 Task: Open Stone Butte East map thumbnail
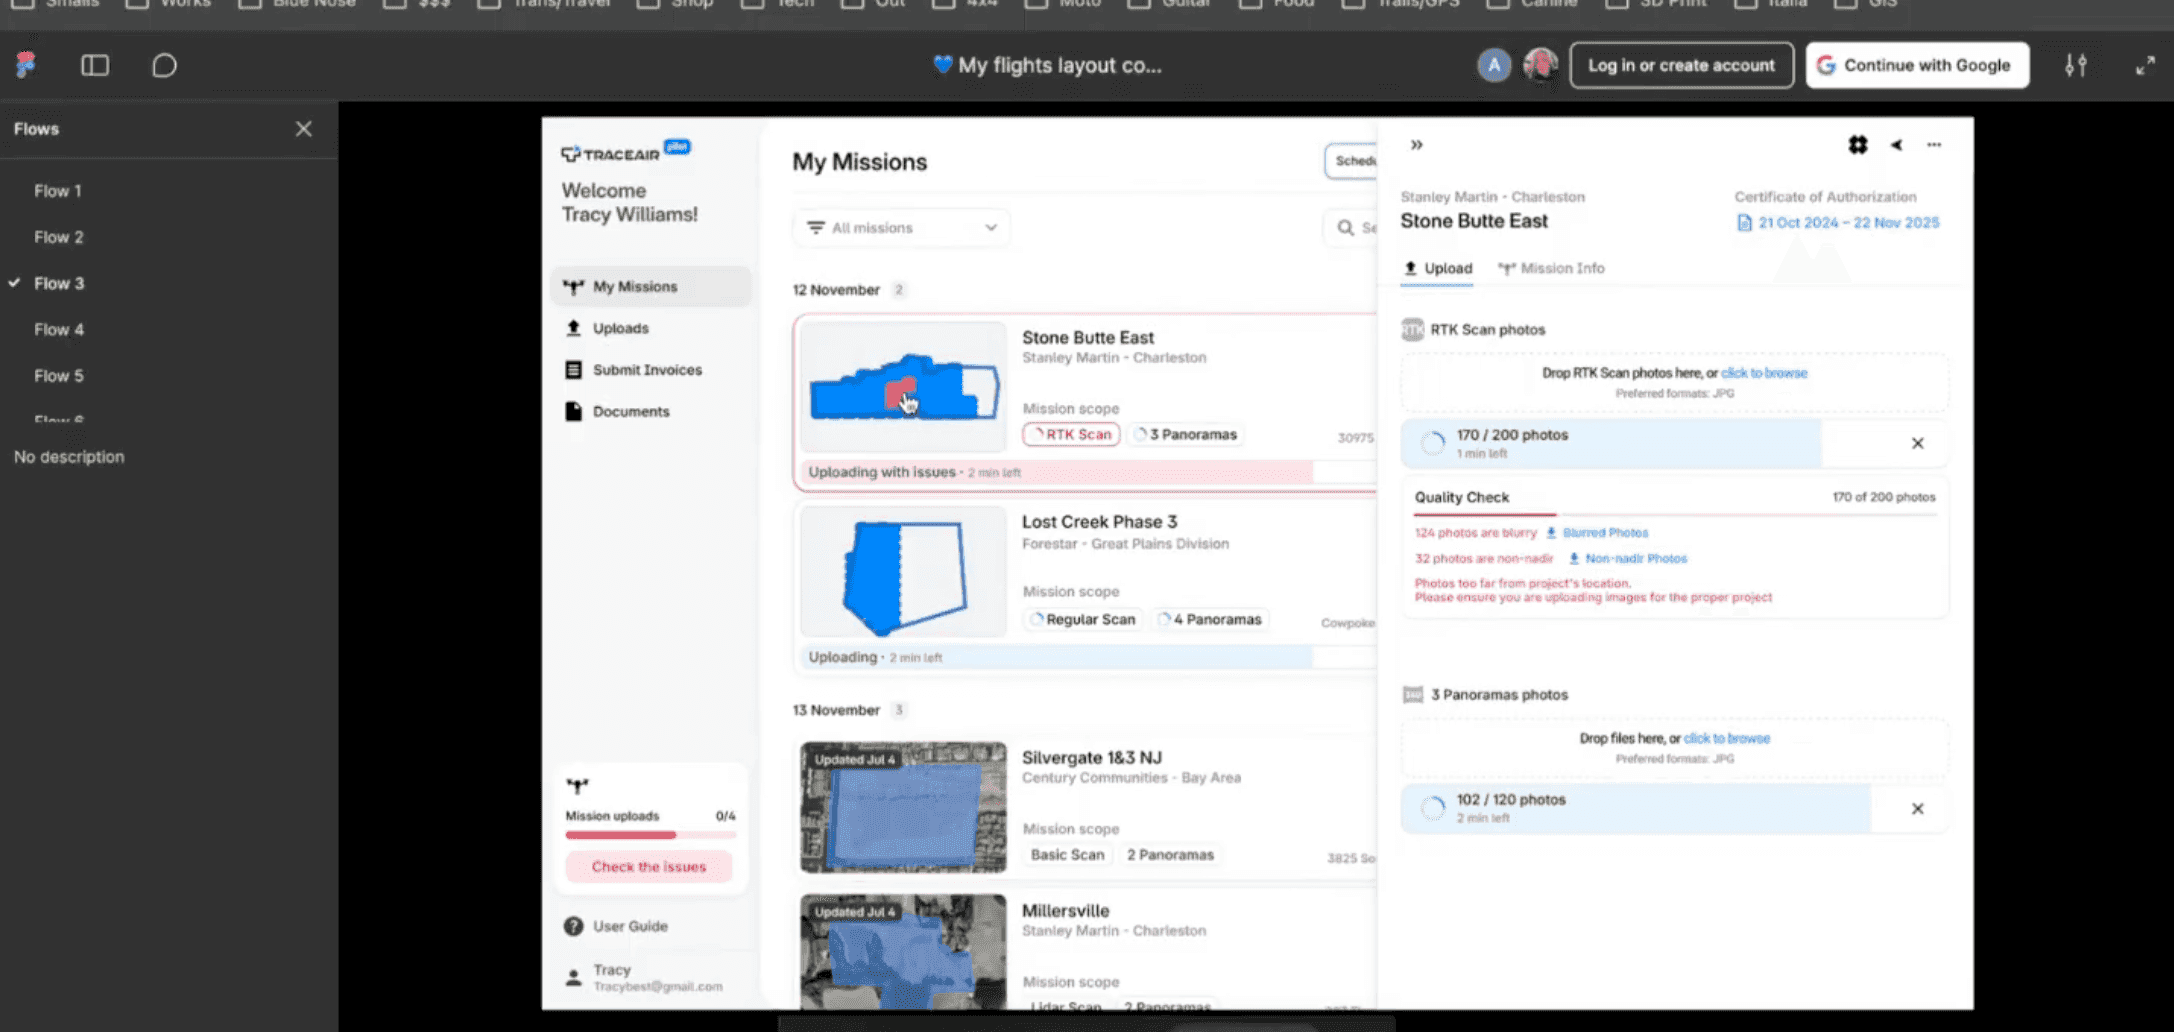[x=903, y=386]
